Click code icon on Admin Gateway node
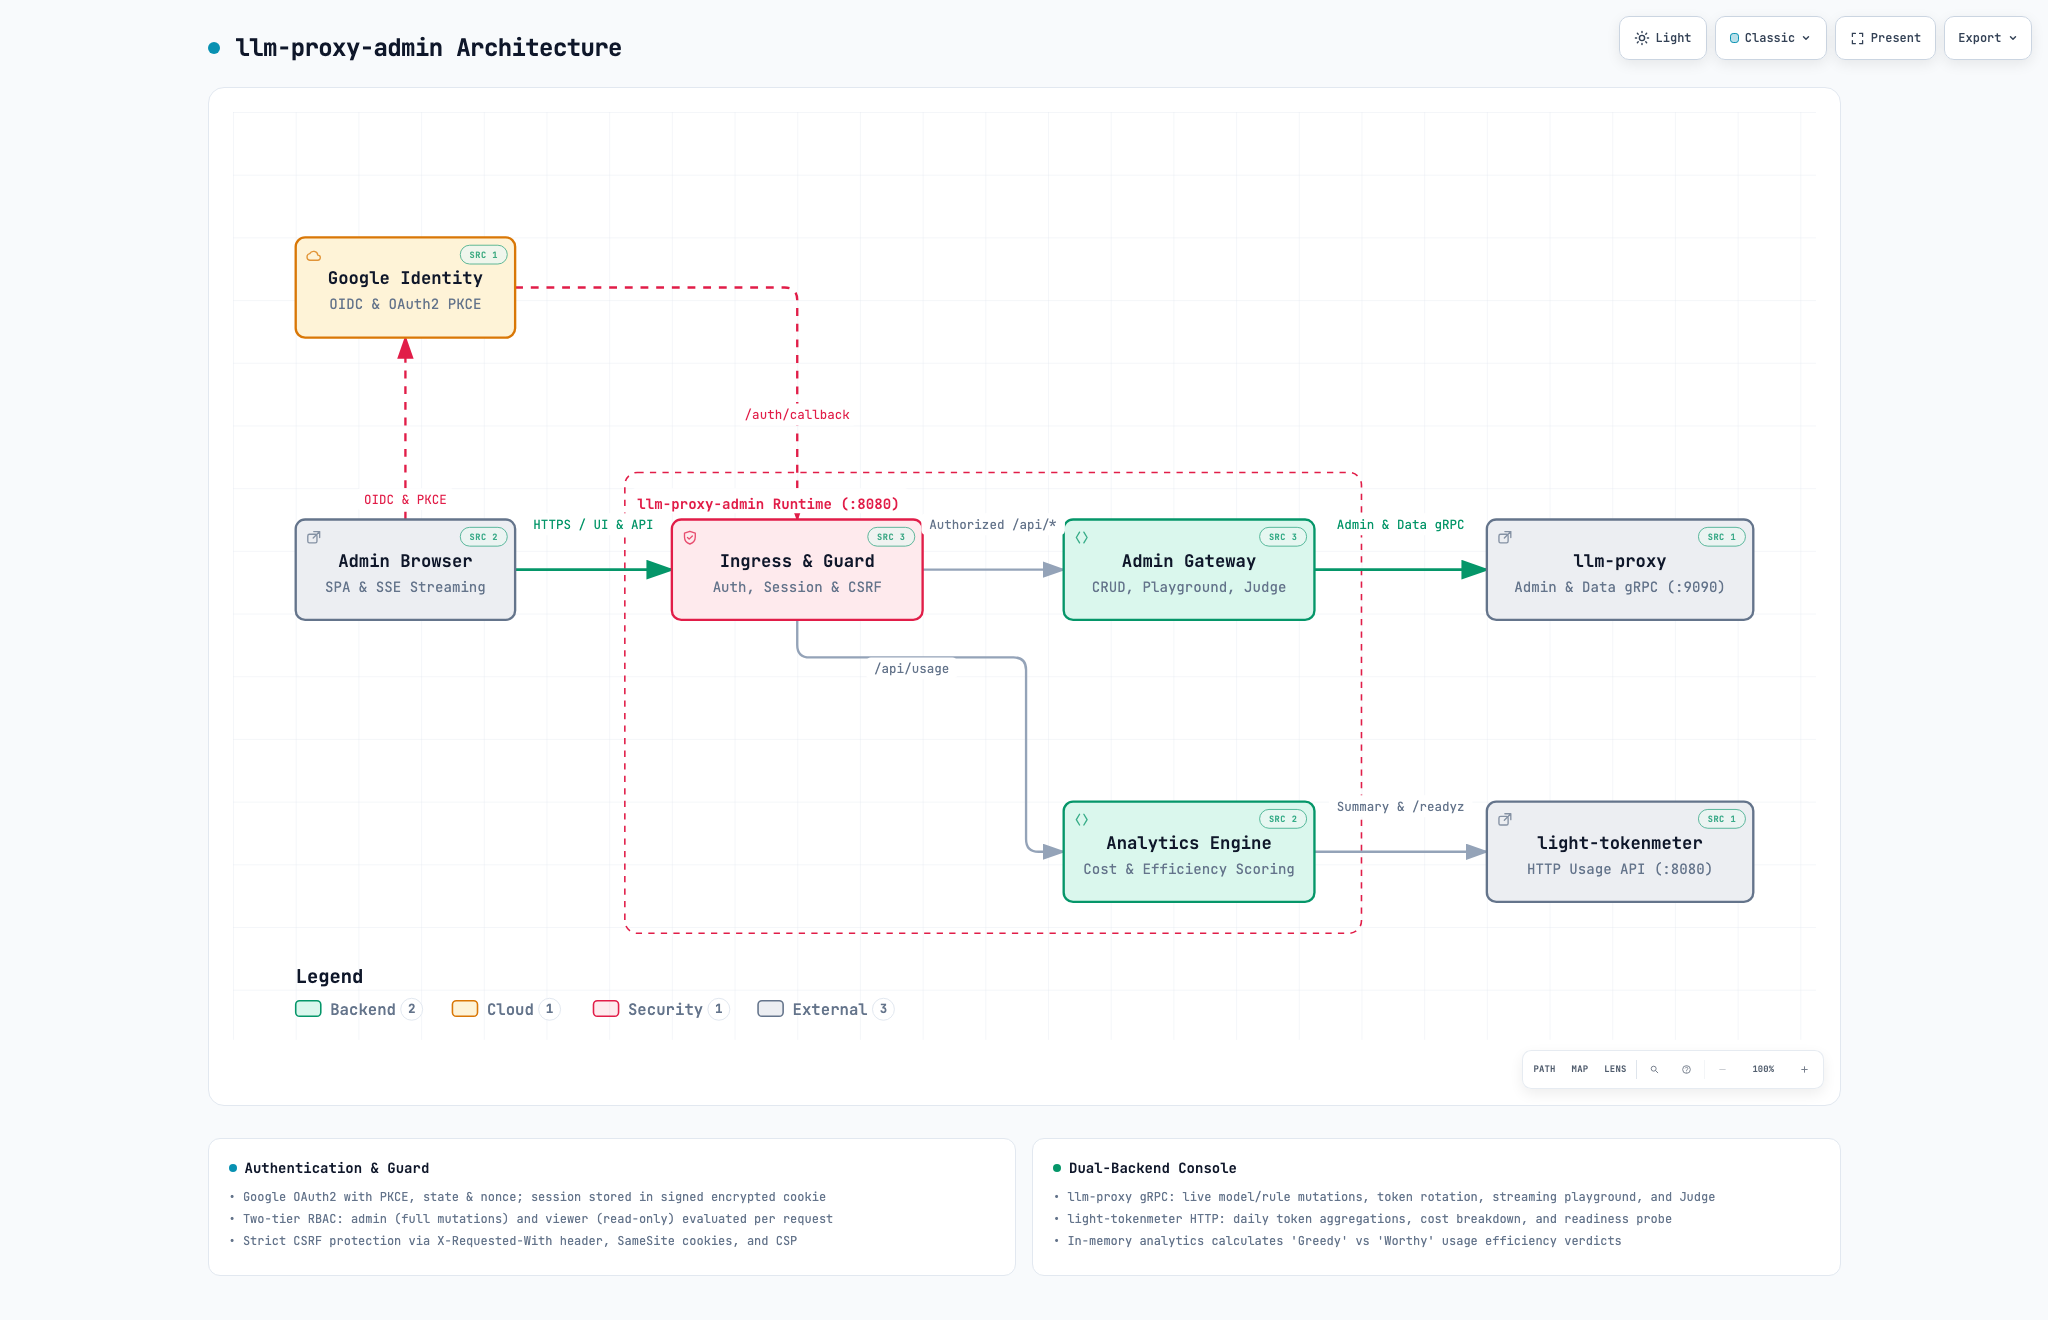The width and height of the screenshot is (2048, 1320). [x=1081, y=537]
